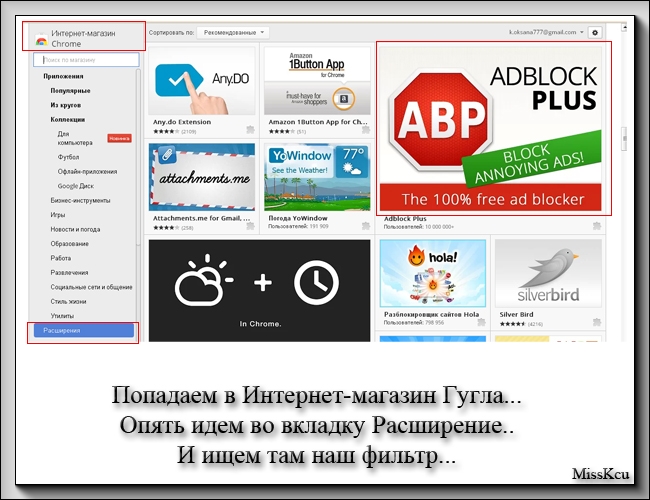Click the Silver Bird title text
650x500 pixels.
(x=517, y=314)
